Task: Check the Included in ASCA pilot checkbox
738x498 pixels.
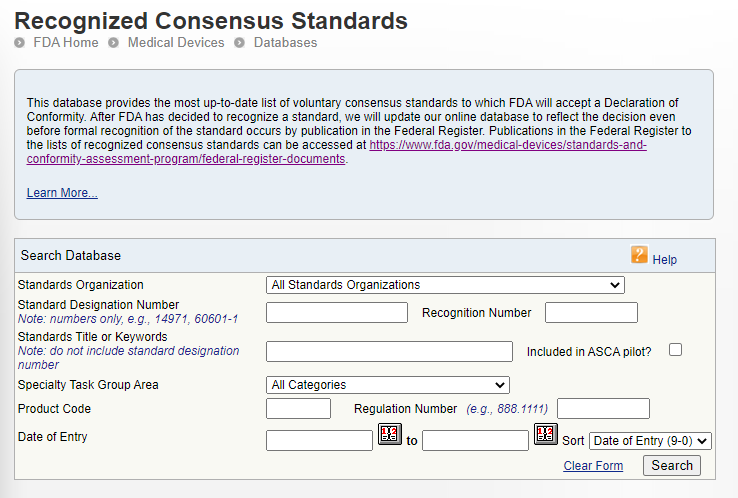Action: coord(676,350)
